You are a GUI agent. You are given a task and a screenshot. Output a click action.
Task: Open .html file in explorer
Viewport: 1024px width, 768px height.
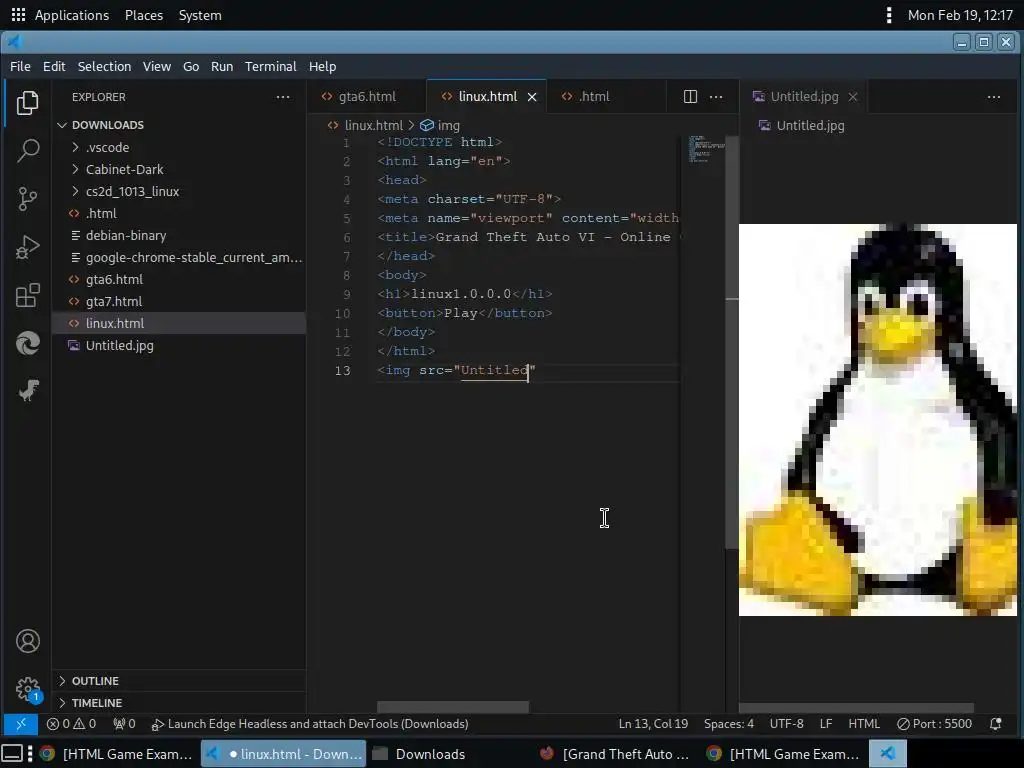point(178,214)
